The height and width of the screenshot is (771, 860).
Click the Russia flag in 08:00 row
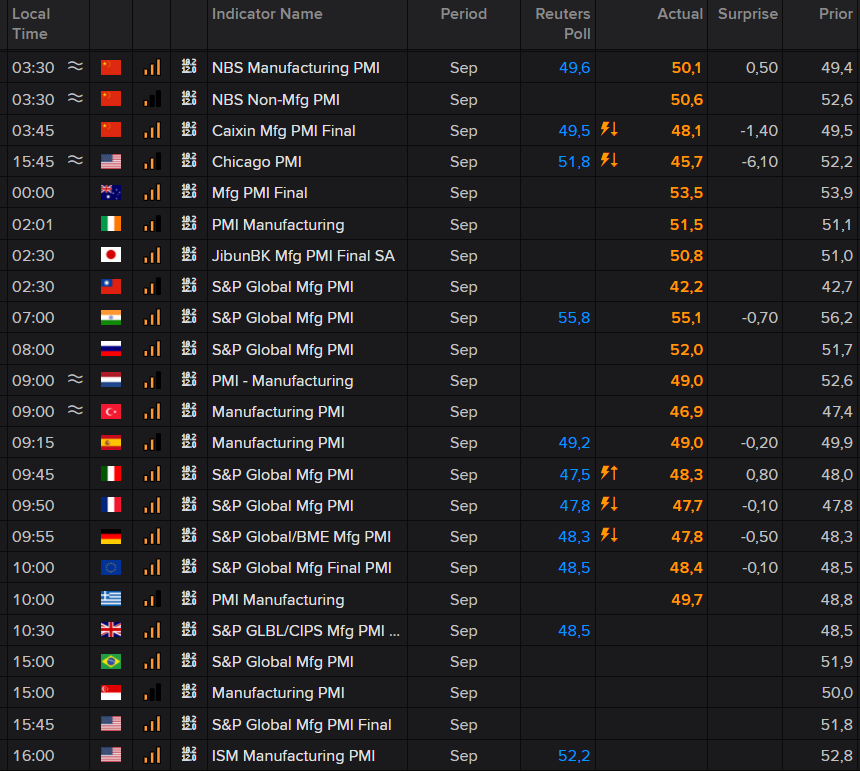pyautogui.click(x=111, y=349)
